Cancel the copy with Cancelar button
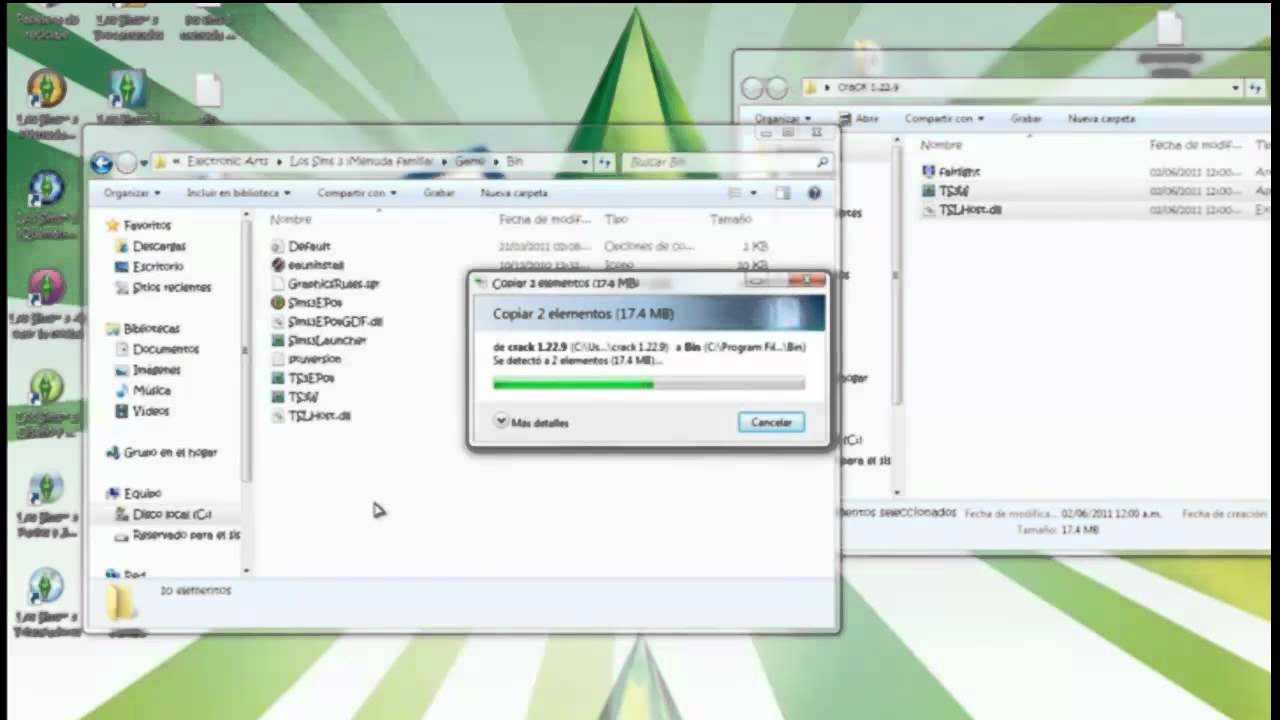 coord(771,423)
